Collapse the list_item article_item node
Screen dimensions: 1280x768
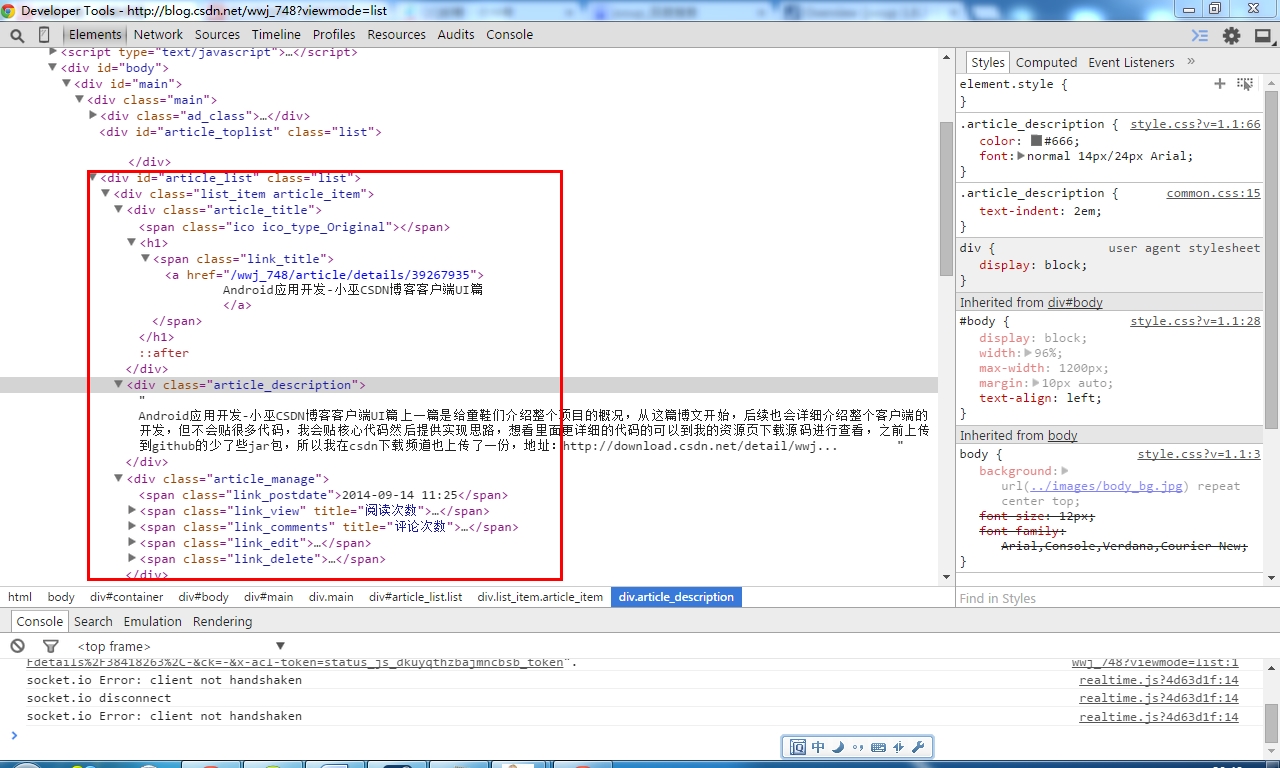[x=106, y=194]
